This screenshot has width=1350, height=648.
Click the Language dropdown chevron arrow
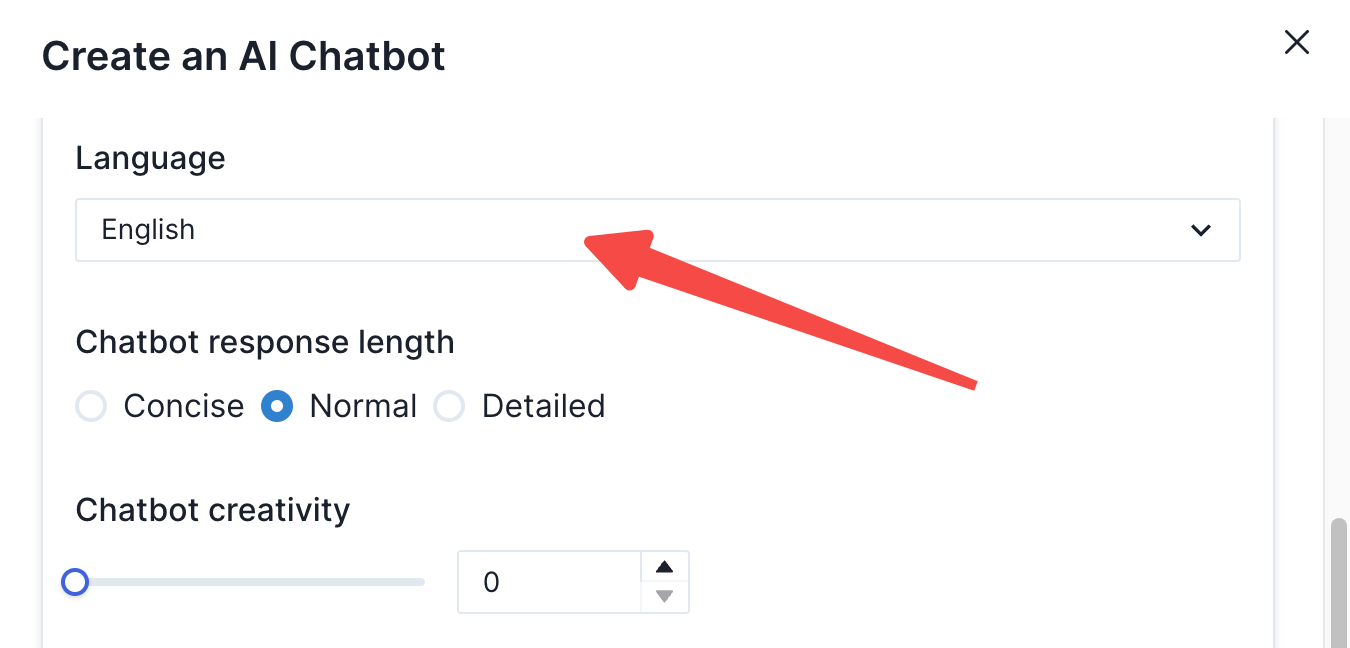tap(1201, 230)
